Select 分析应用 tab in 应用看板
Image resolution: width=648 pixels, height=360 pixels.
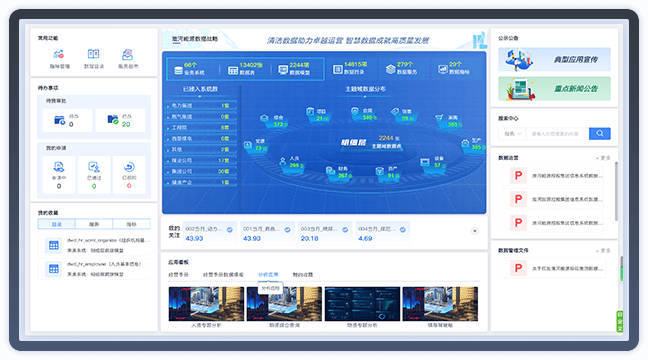pos(268,274)
